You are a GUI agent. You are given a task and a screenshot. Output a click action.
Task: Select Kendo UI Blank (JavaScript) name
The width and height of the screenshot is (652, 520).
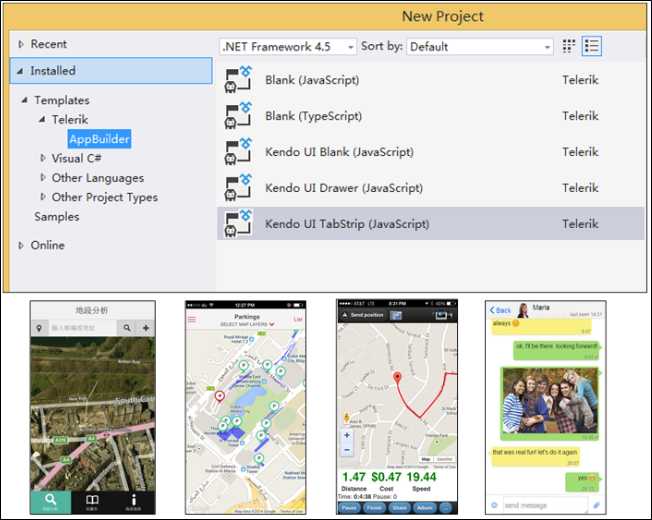(339, 152)
